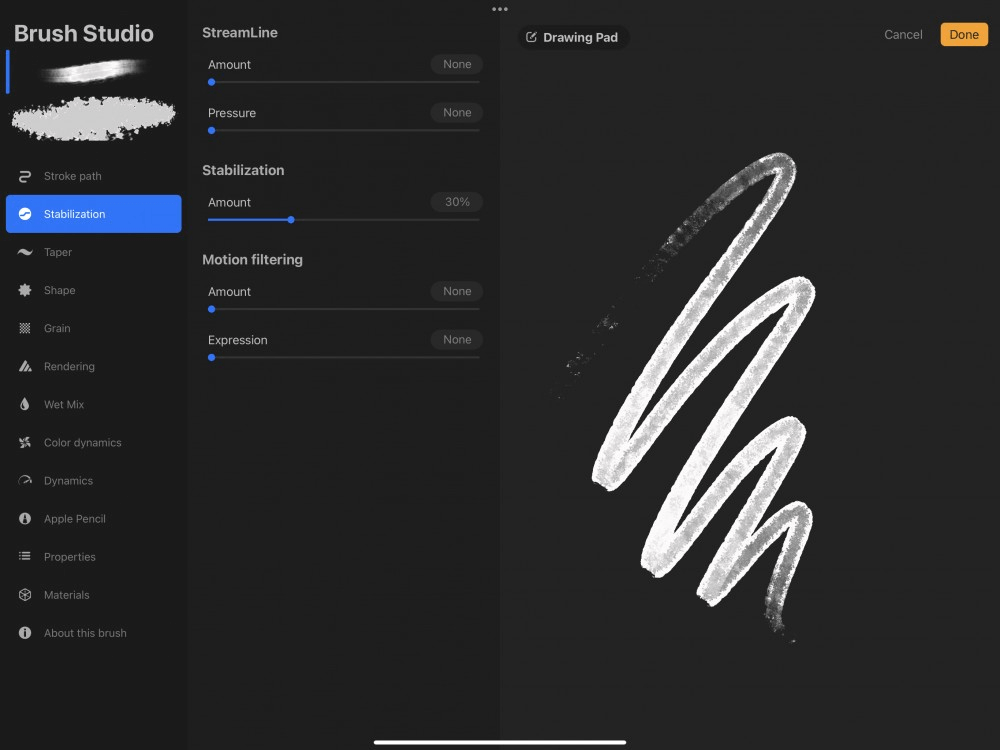Screen dimensions: 1000x750
Task: Click the Stroke path icon in sidebar
Action: click(25, 176)
